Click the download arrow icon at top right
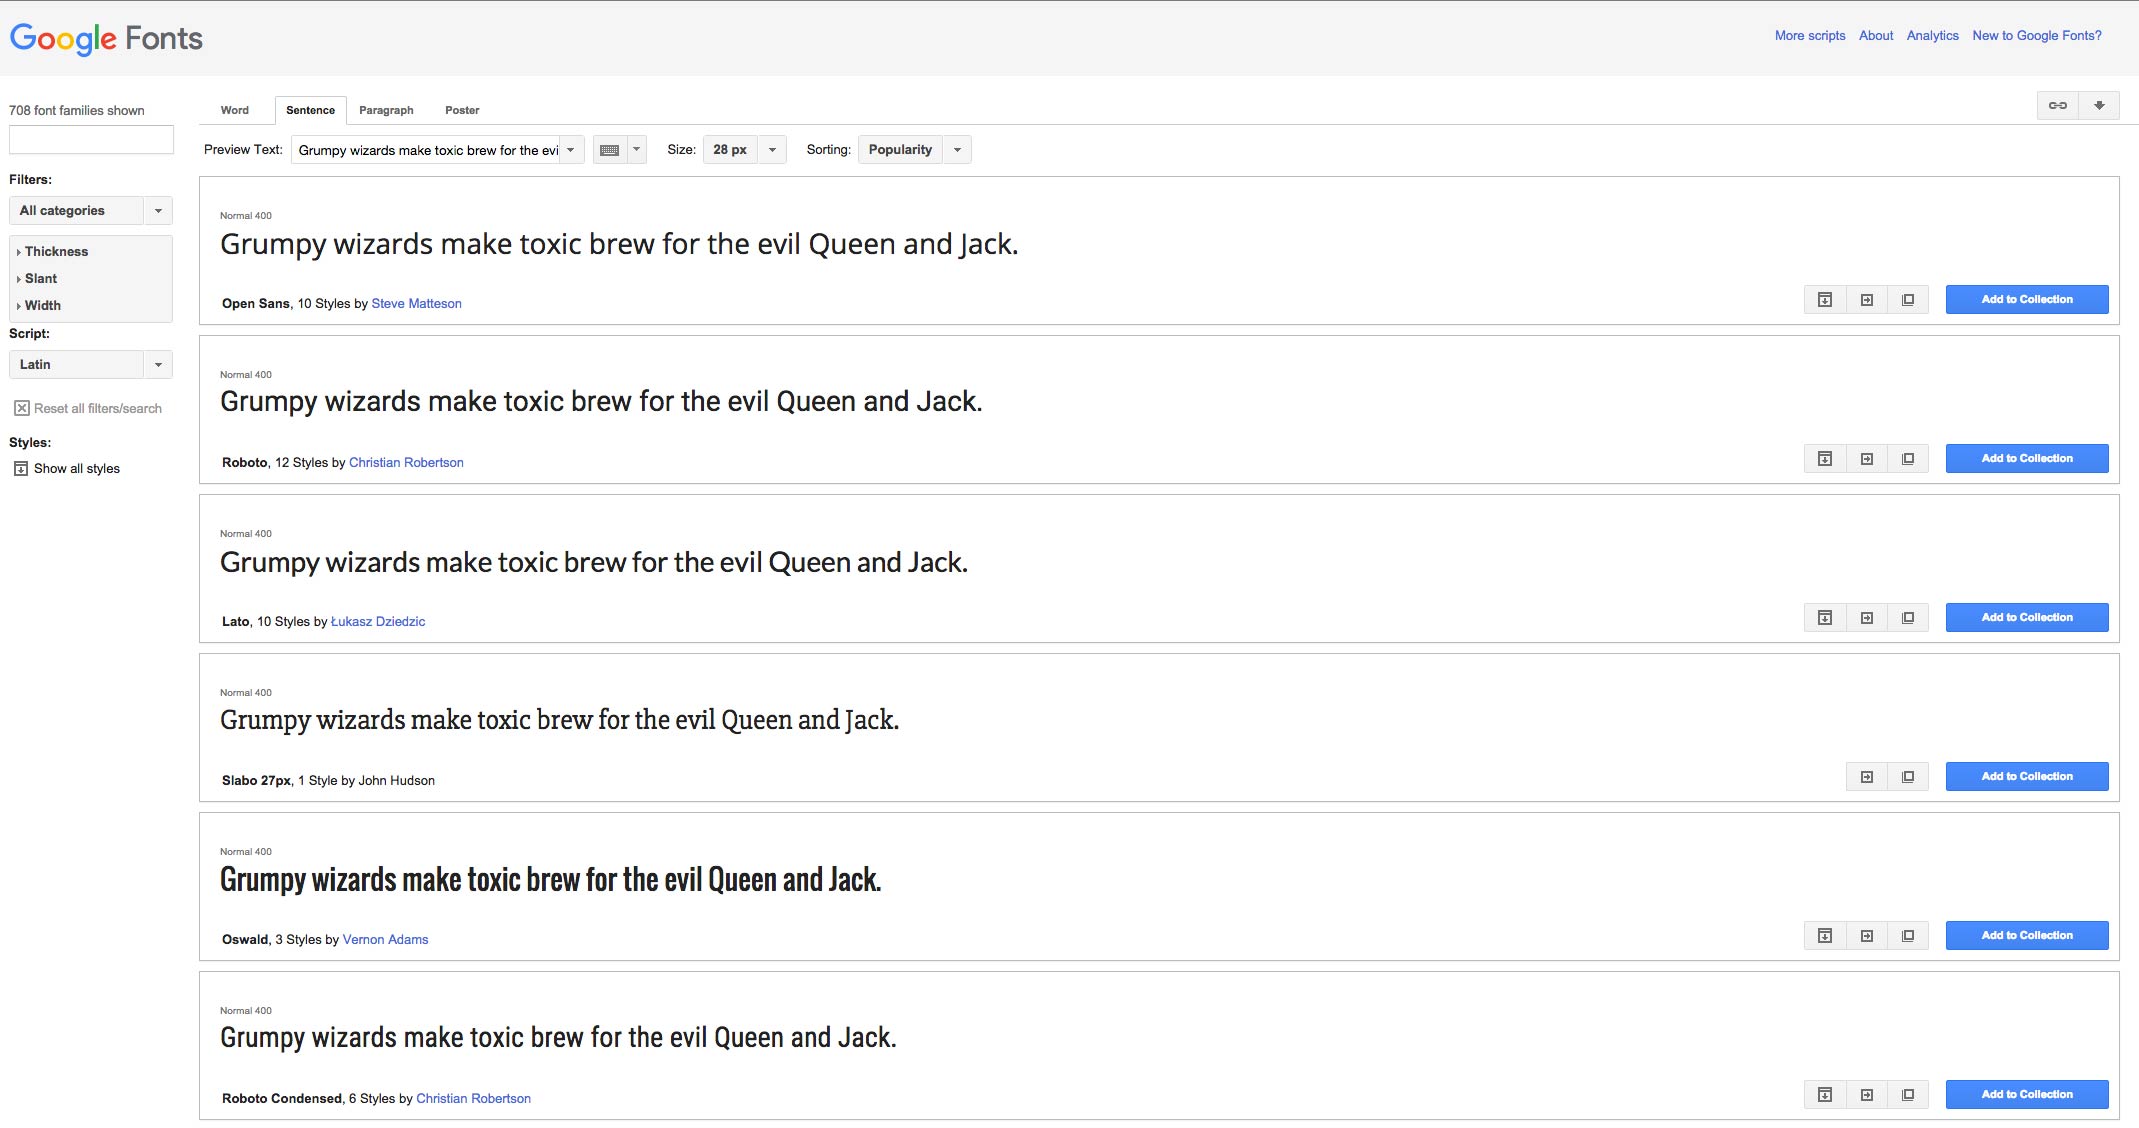Viewport: 2139px width, 1128px height. point(2099,105)
